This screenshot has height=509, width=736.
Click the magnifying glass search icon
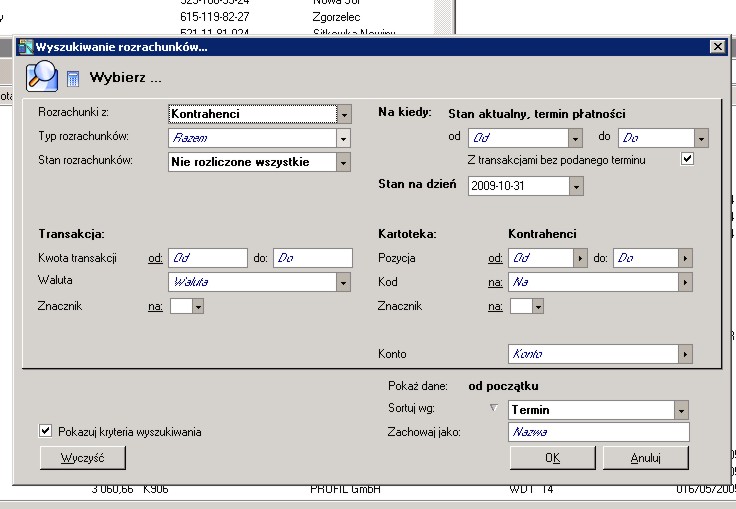(x=42, y=76)
